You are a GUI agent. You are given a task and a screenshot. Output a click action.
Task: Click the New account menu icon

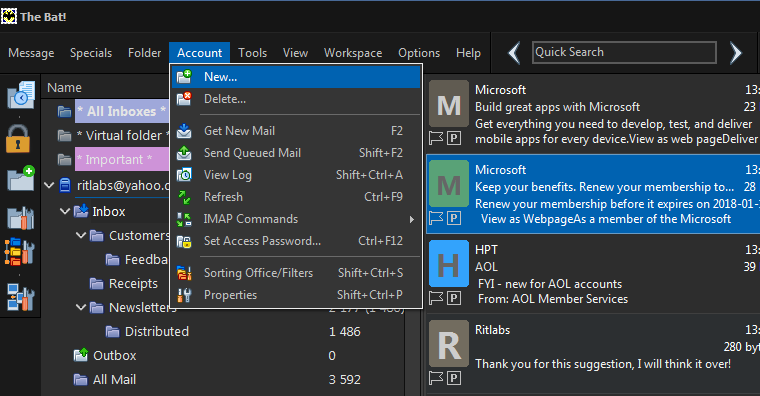pos(184,77)
